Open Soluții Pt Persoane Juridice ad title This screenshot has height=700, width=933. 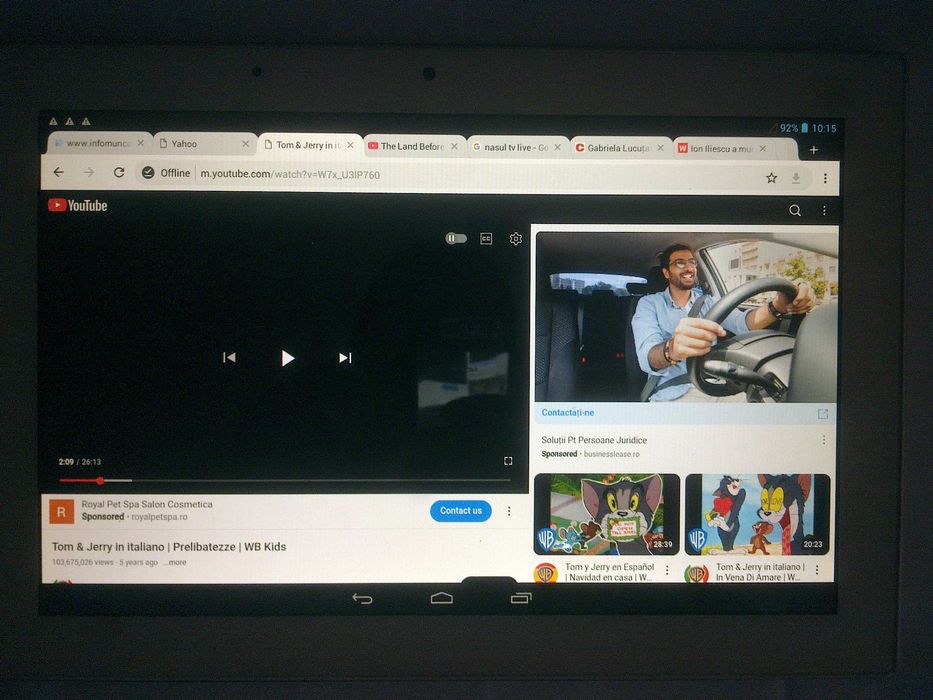pyautogui.click(x=594, y=440)
